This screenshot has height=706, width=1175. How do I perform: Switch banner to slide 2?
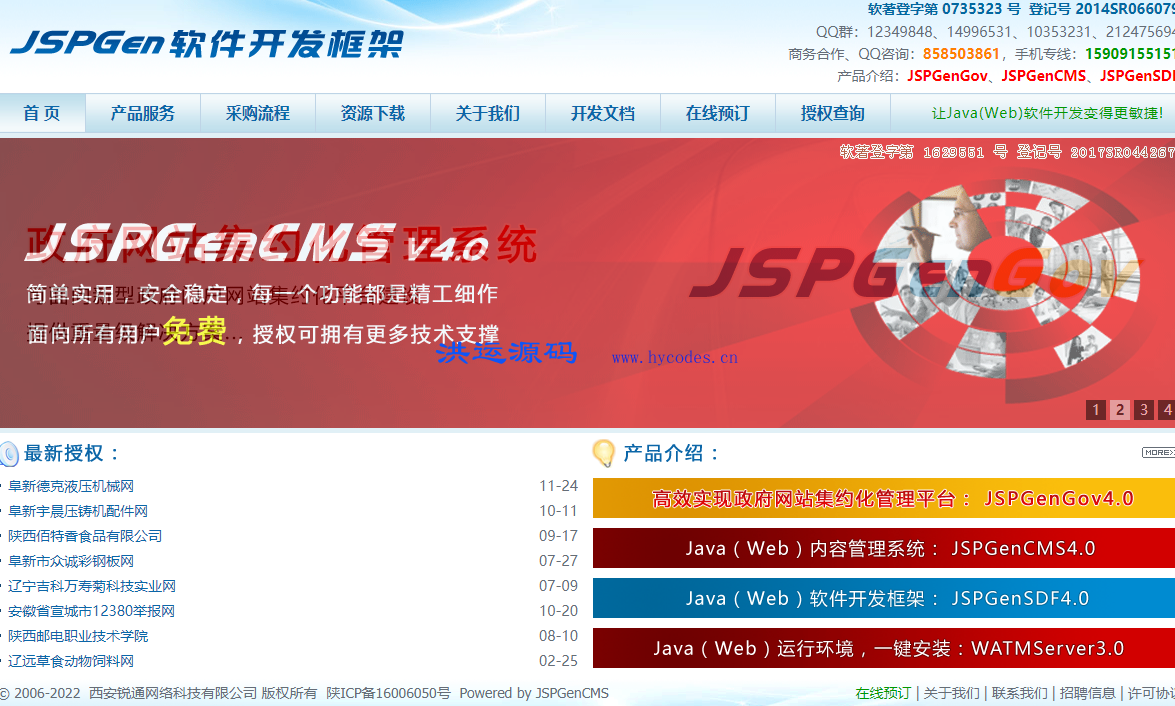1120,409
